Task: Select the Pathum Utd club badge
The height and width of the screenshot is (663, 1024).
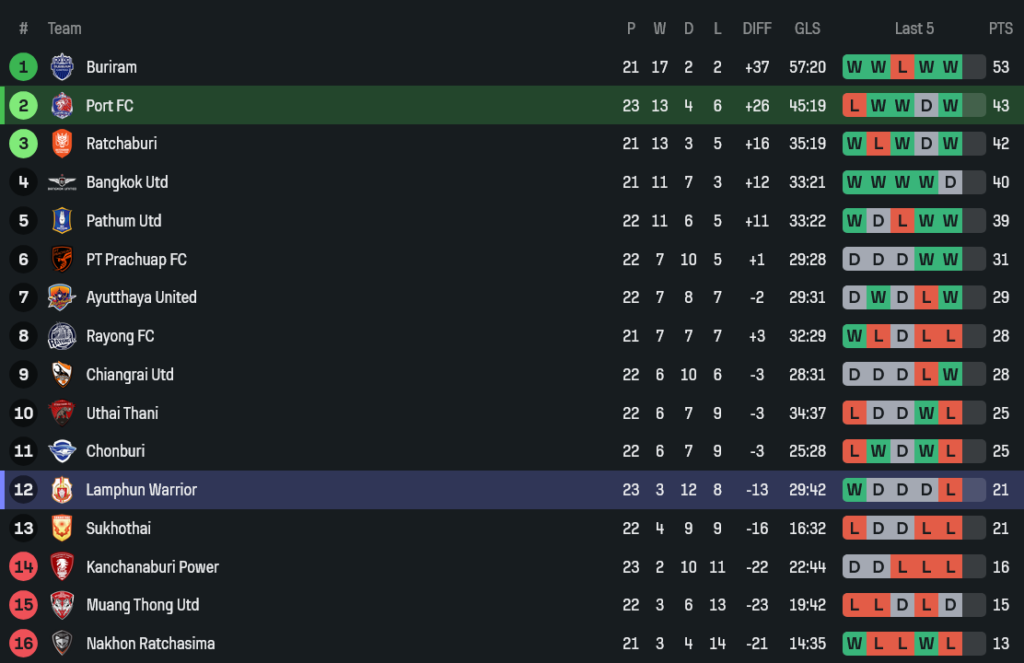Action: [x=62, y=221]
